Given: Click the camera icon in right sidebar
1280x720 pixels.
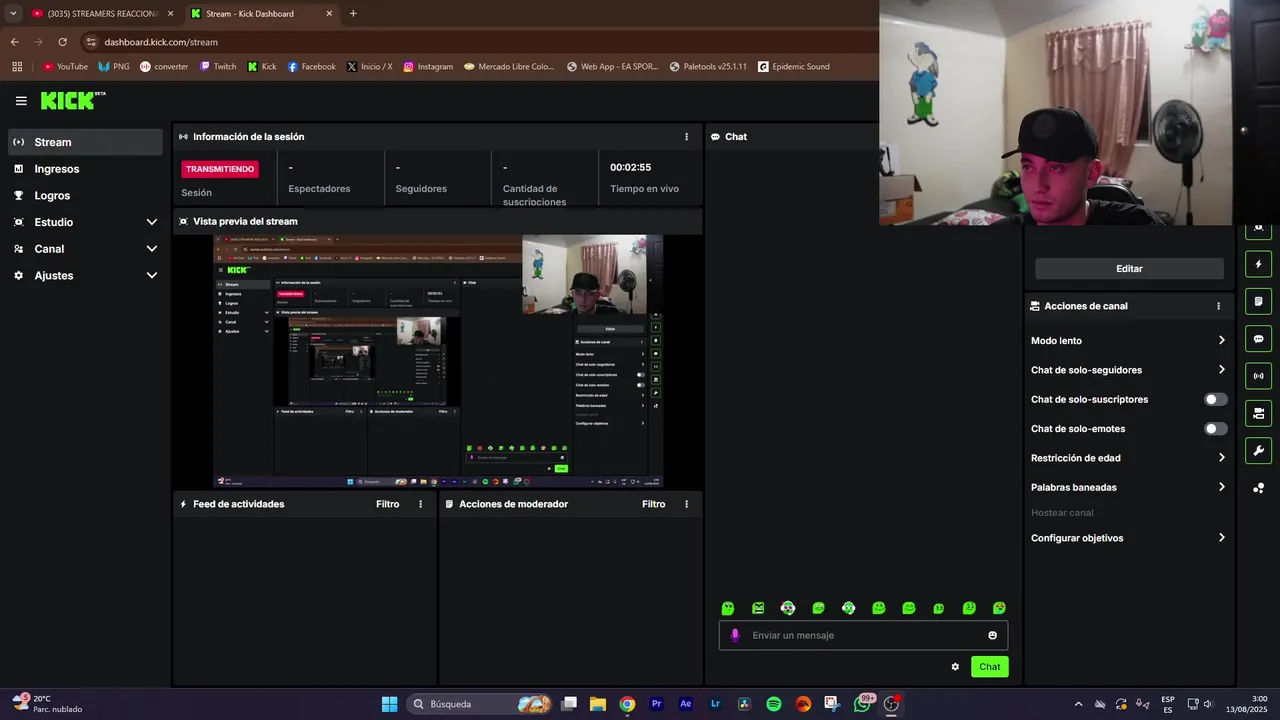Looking at the screenshot, I should click(1258, 413).
